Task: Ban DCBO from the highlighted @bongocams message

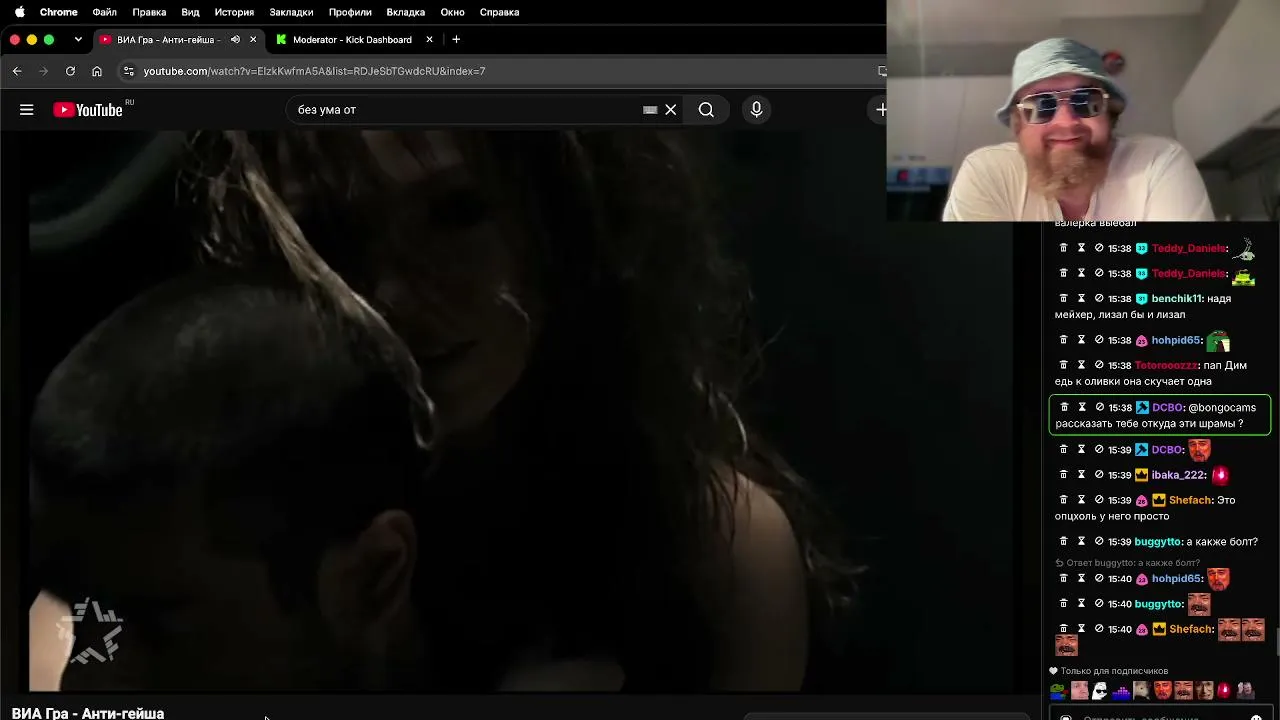Action: 1099,408
